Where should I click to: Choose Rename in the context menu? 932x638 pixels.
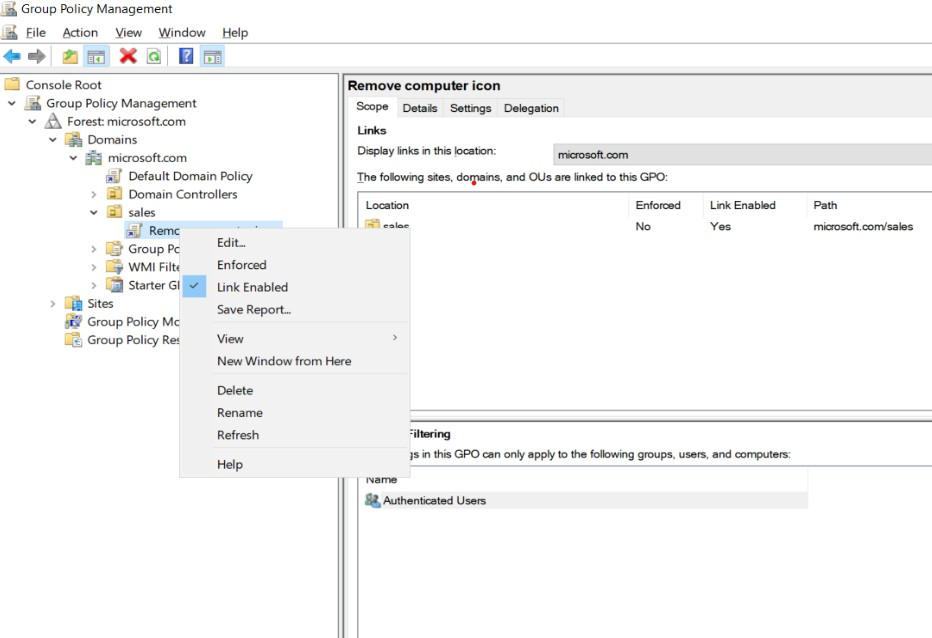(x=295, y=413)
